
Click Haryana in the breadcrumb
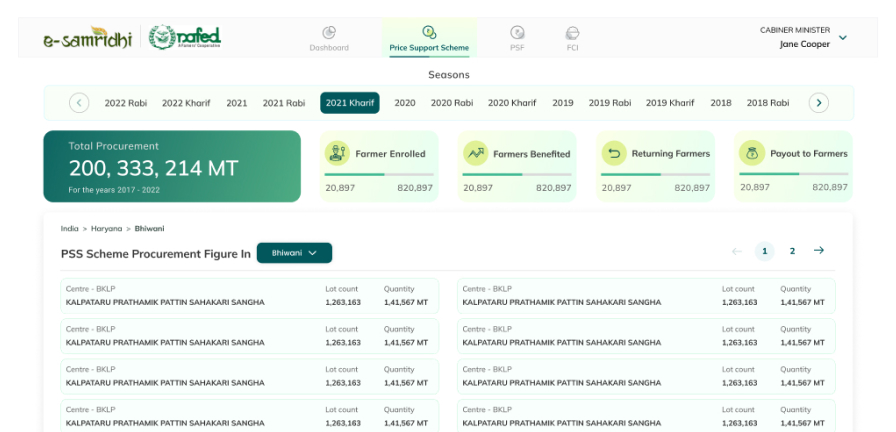pyautogui.click(x=106, y=229)
